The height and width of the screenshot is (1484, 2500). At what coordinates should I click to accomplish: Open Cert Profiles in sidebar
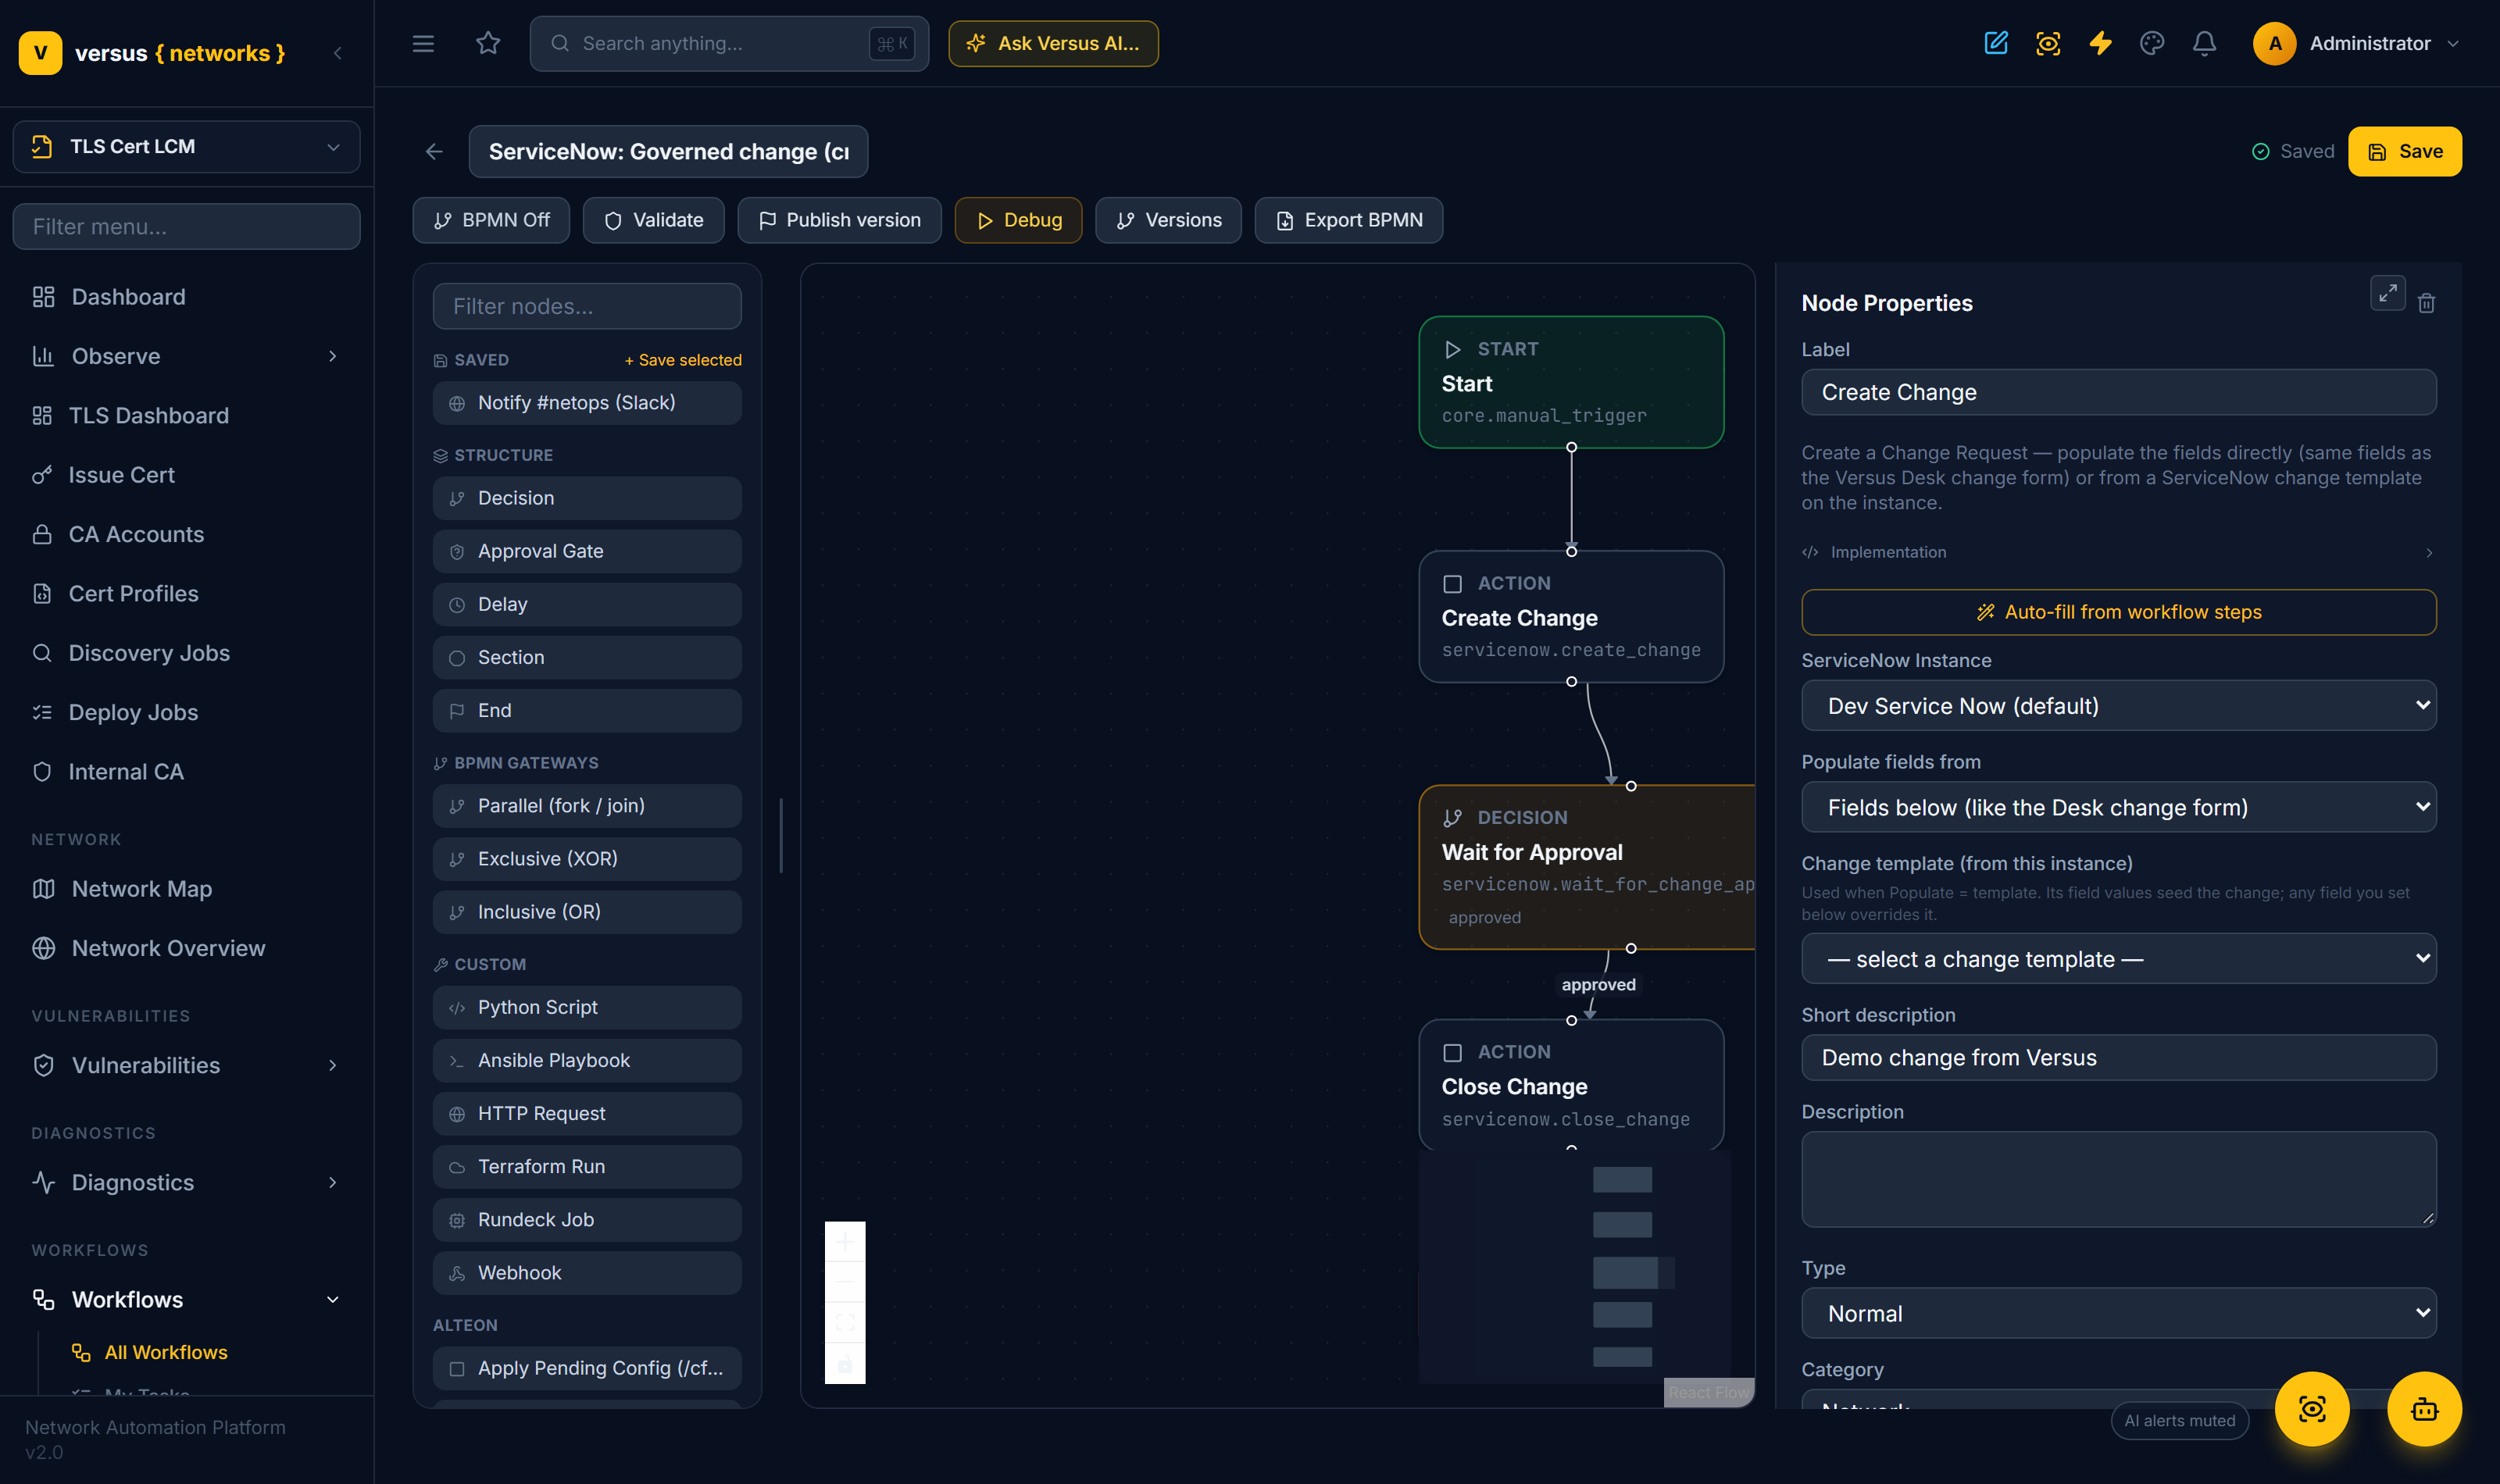(187, 593)
